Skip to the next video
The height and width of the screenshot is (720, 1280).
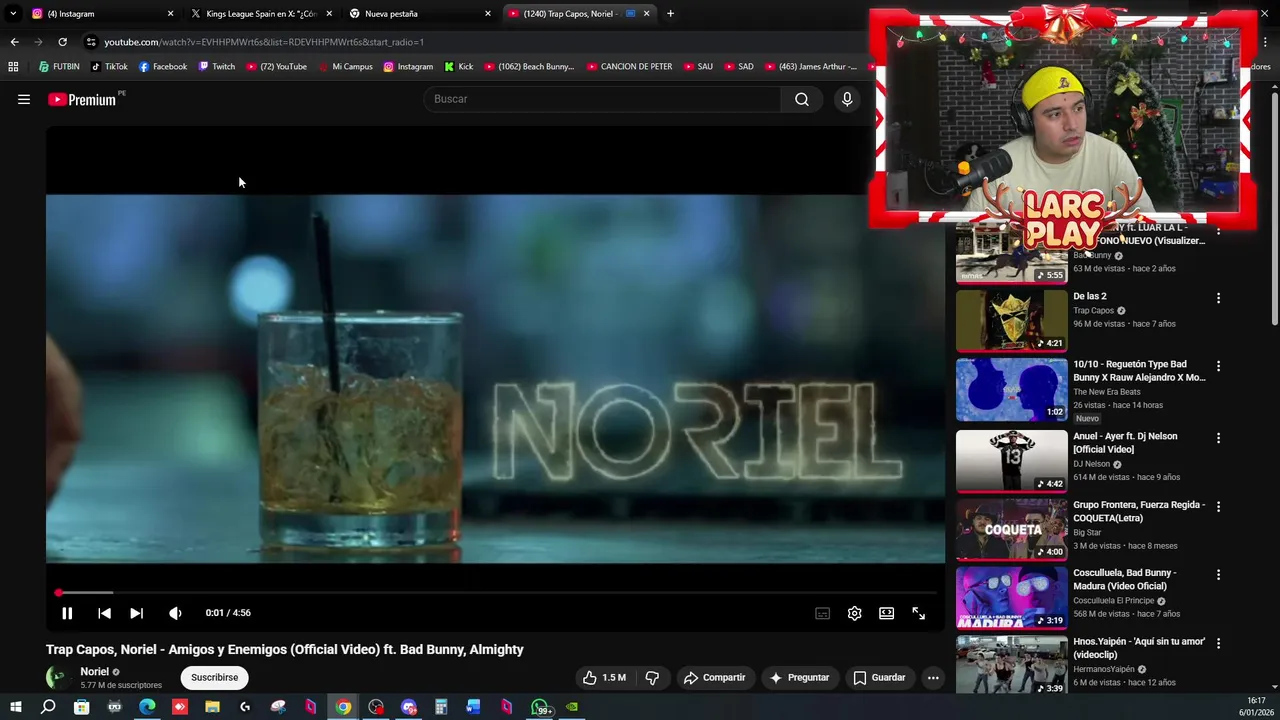pos(136,613)
